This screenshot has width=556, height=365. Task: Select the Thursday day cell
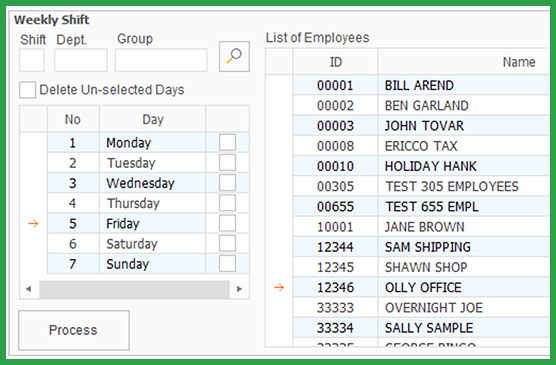(x=152, y=203)
